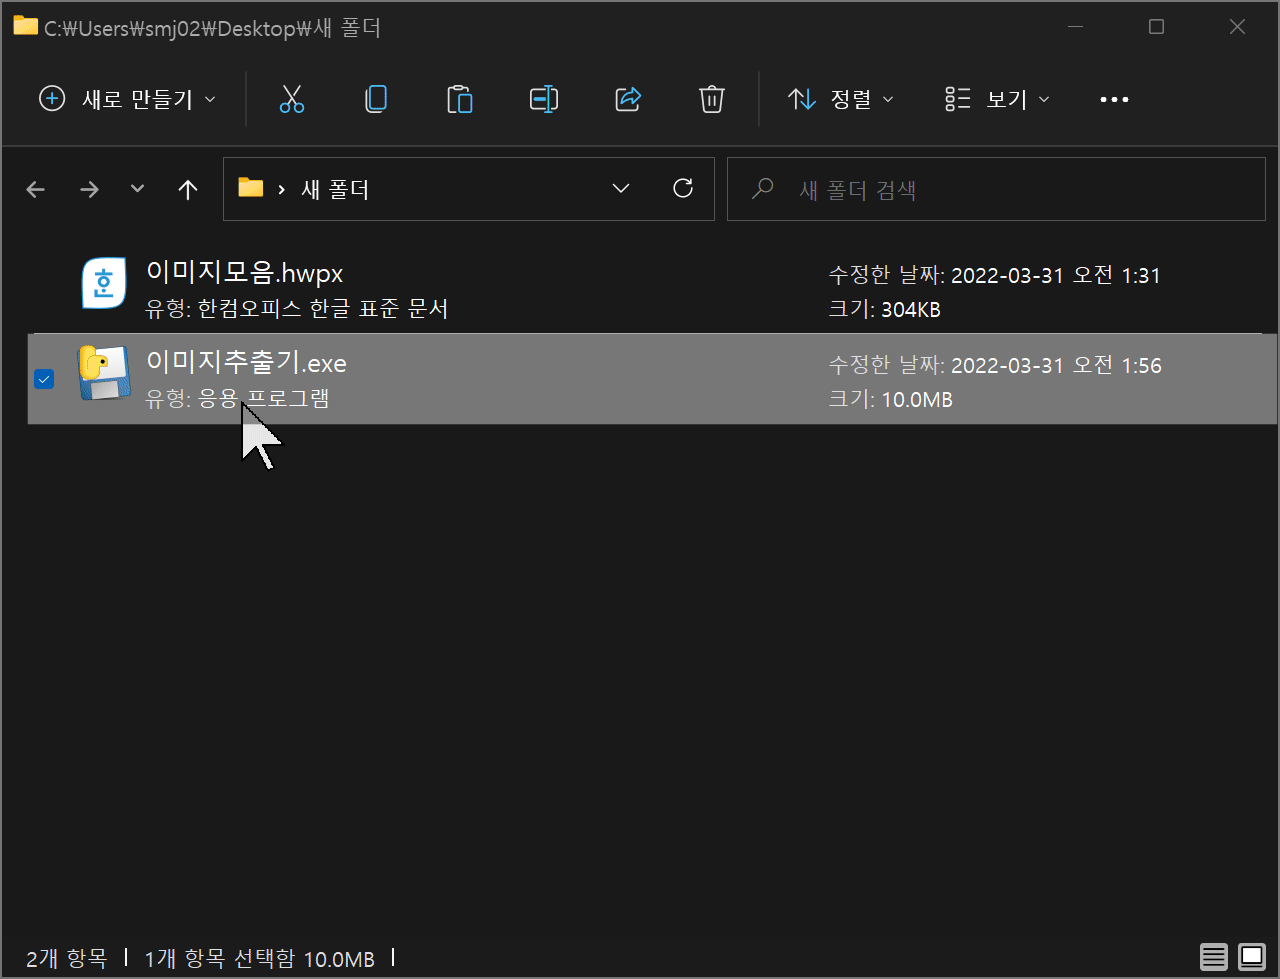This screenshot has width=1280, height=979.
Task: Click the Paste clipboard icon
Action: pyautogui.click(x=459, y=99)
